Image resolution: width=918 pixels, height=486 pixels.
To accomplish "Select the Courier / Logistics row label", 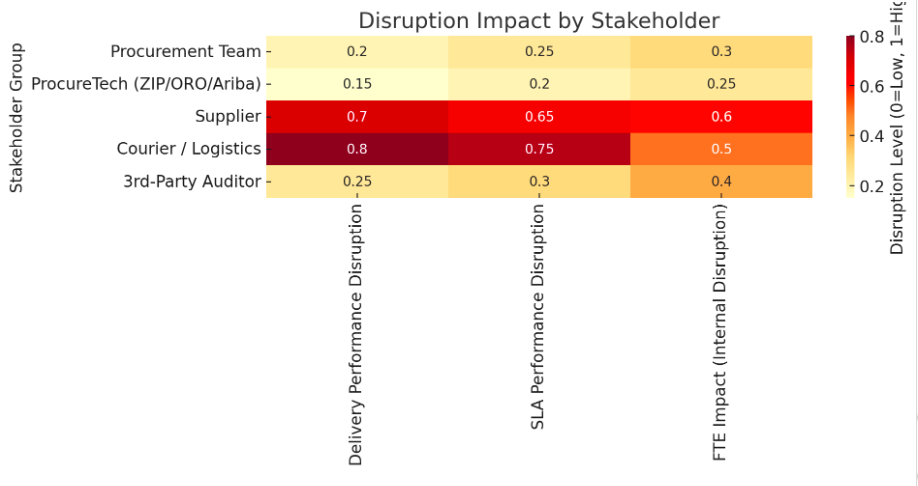I will (188, 149).
